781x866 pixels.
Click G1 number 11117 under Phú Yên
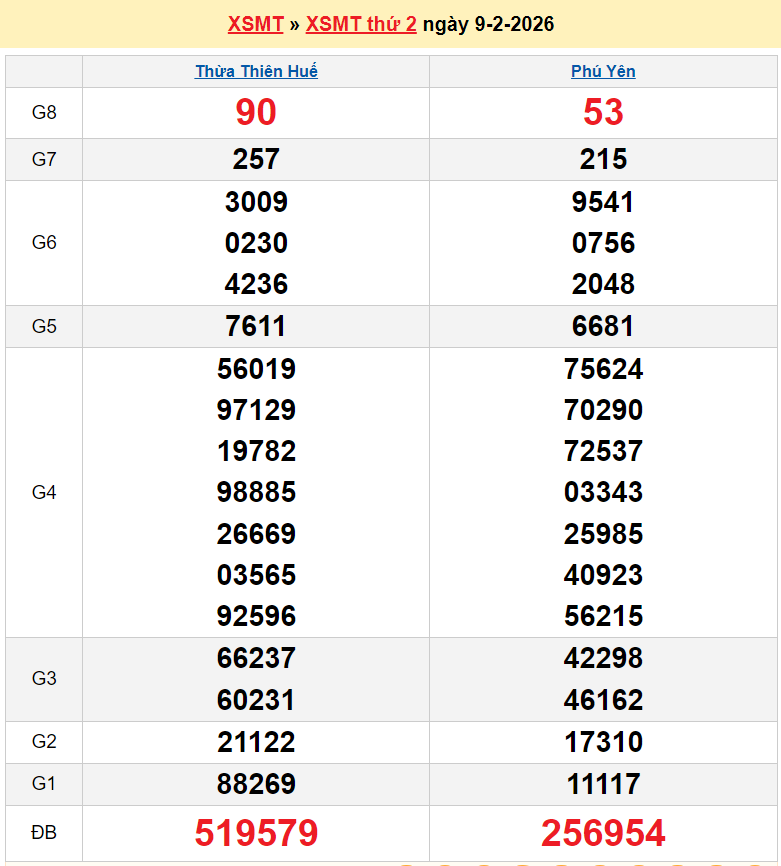tap(603, 784)
